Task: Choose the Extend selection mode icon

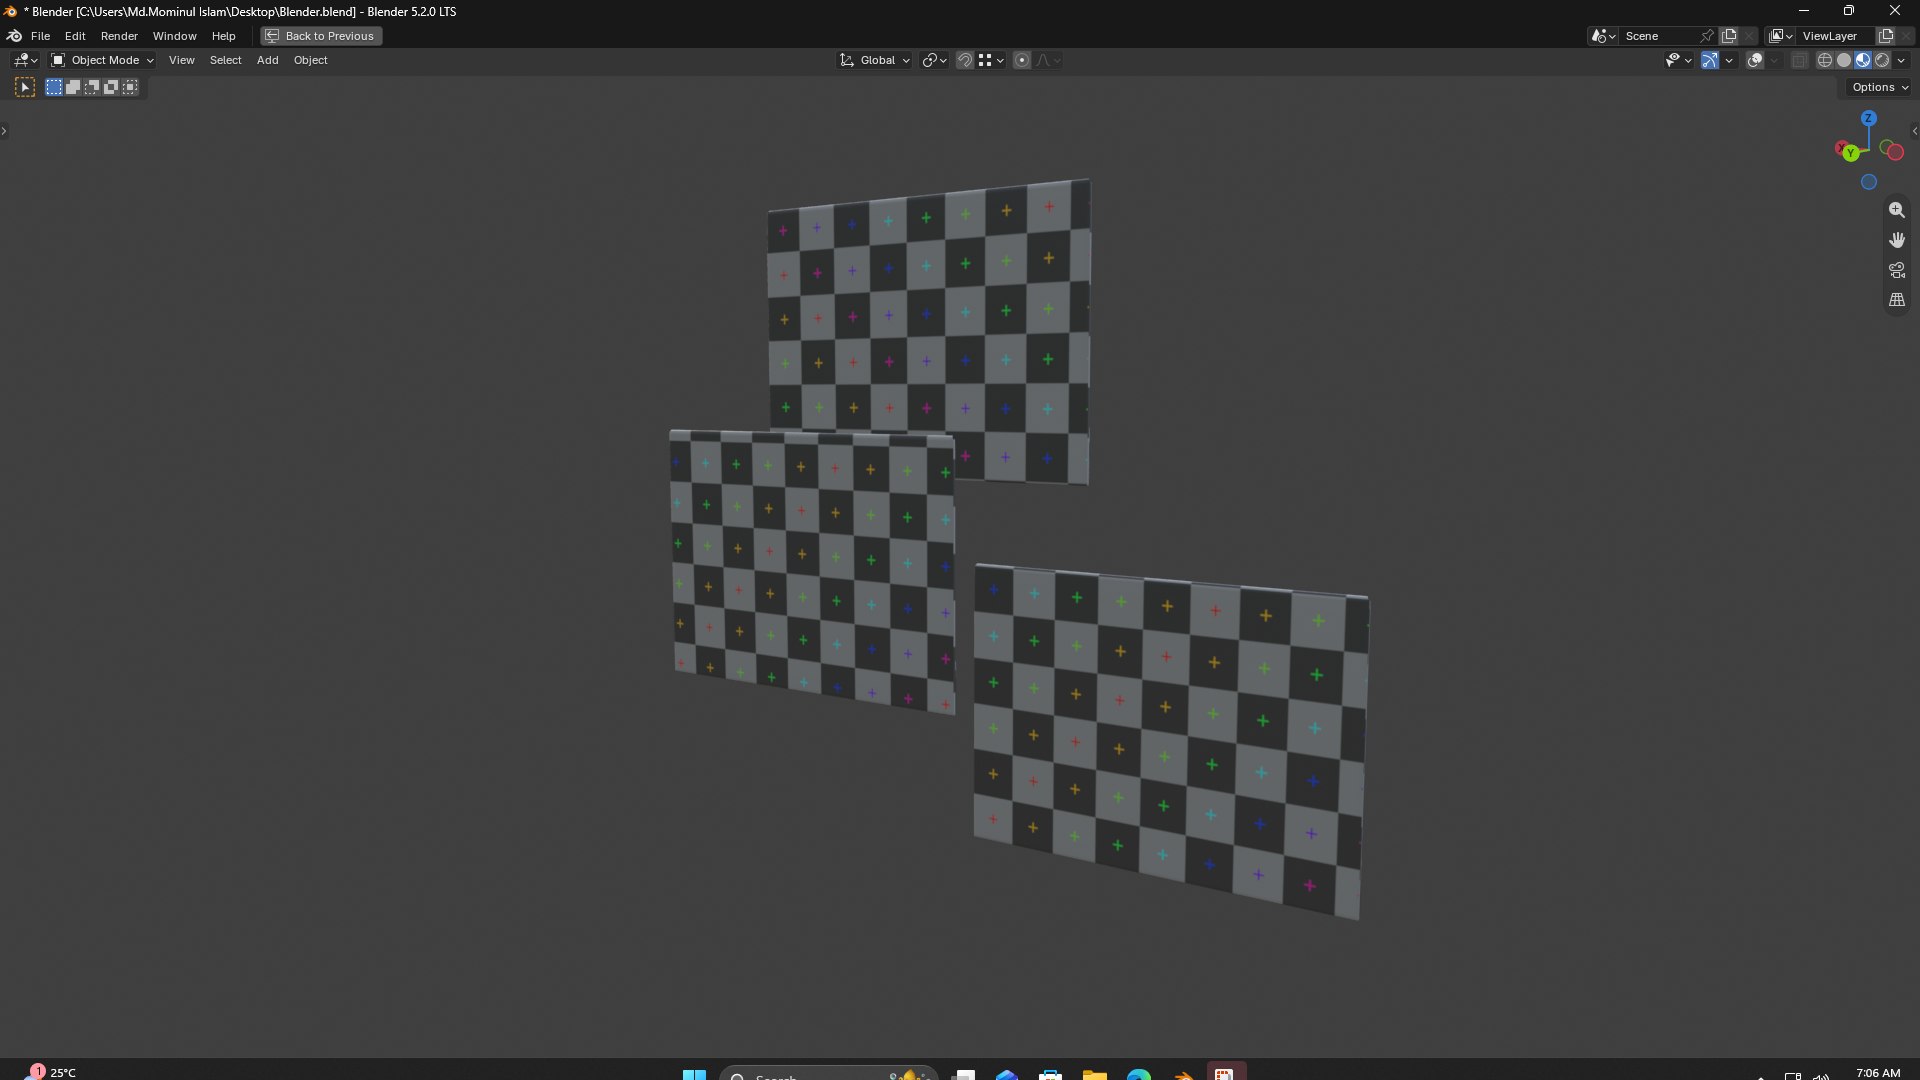Action: pyautogui.click(x=73, y=88)
